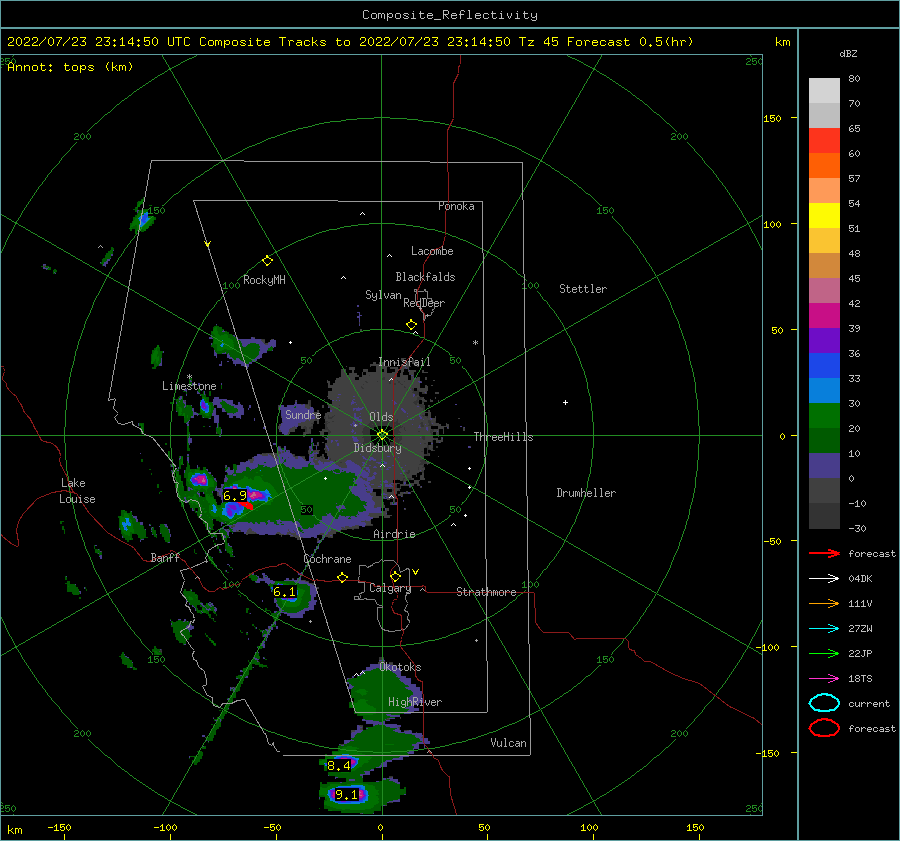Click the Calgary city label
Image resolution: width=900 pixels, height=841 pixels.
click(390, 588)
